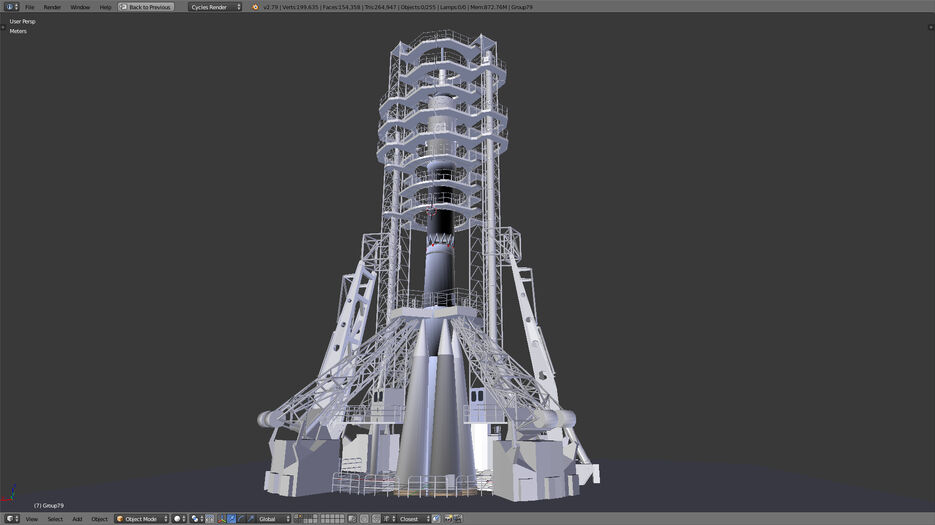
Task: Click the Blender logo icon in header
Action: 255,7
